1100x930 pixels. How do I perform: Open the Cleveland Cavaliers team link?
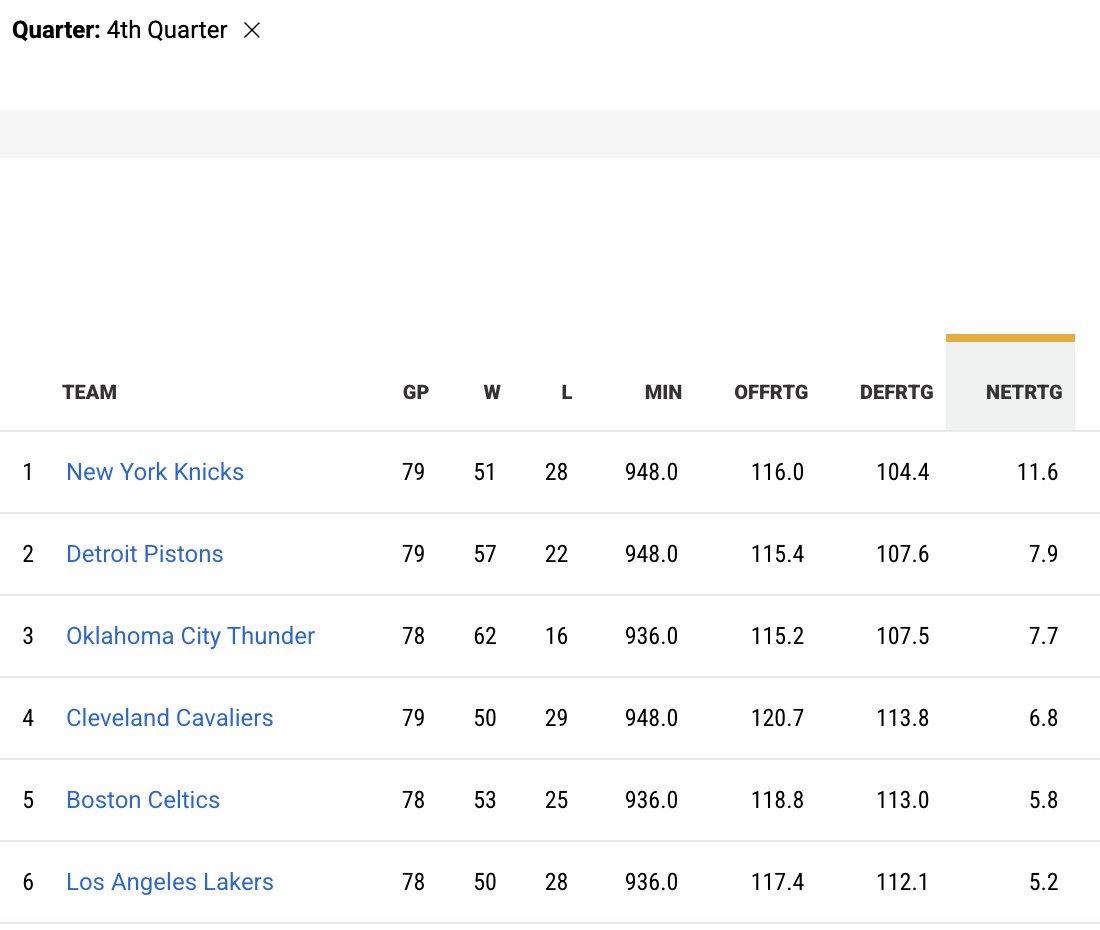click(170, 718)
